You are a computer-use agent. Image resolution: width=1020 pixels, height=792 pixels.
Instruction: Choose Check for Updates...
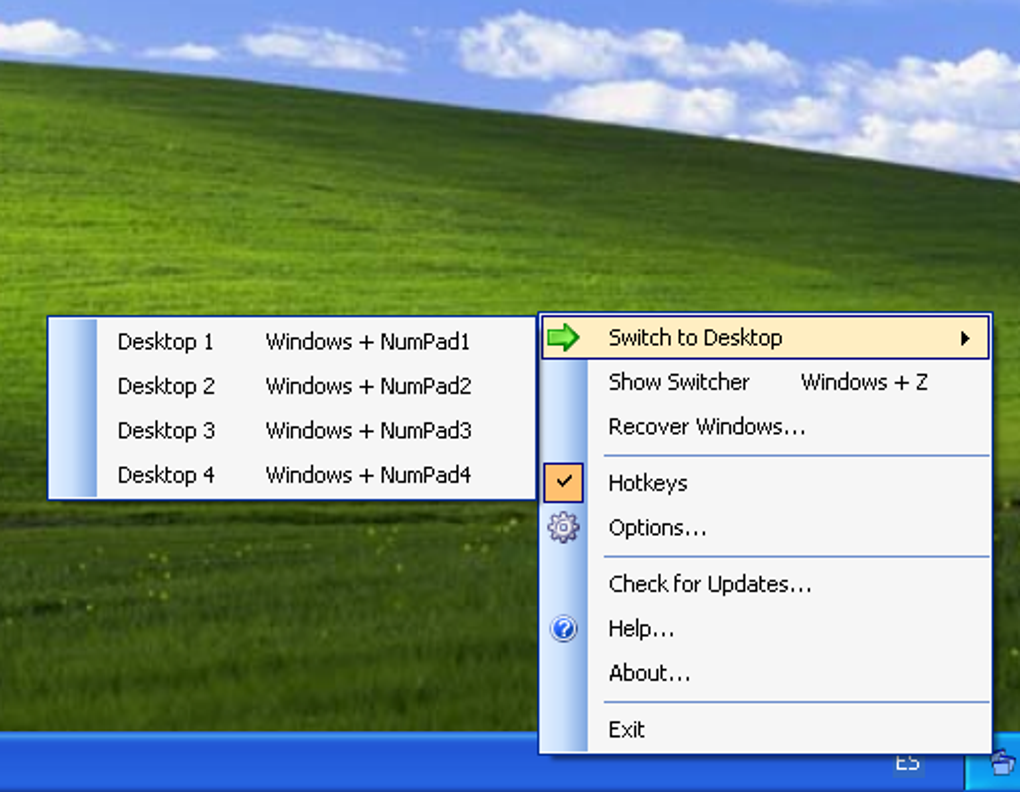pyautogui.click(x=765, y=584)
